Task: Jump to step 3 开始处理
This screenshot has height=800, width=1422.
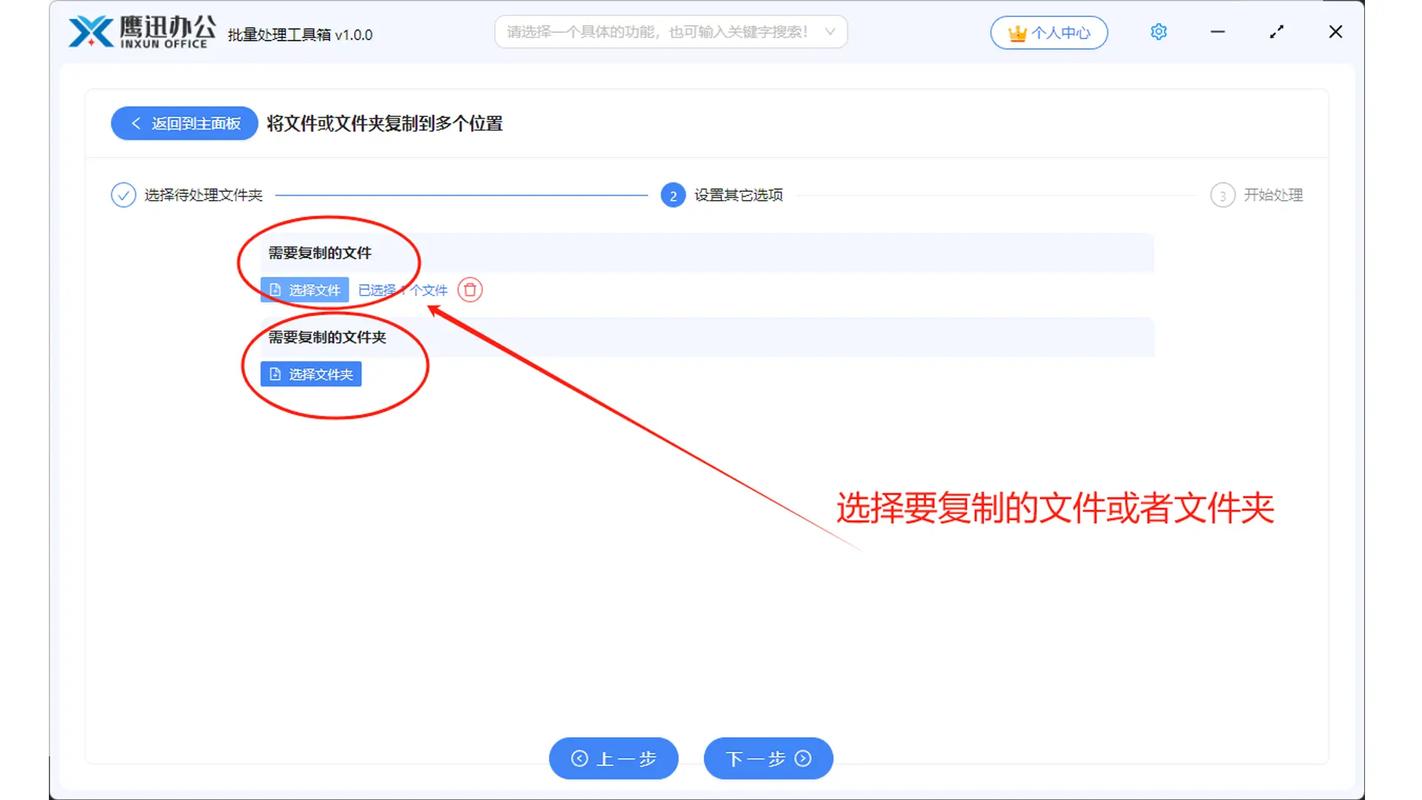Action: pos(1223,195)
